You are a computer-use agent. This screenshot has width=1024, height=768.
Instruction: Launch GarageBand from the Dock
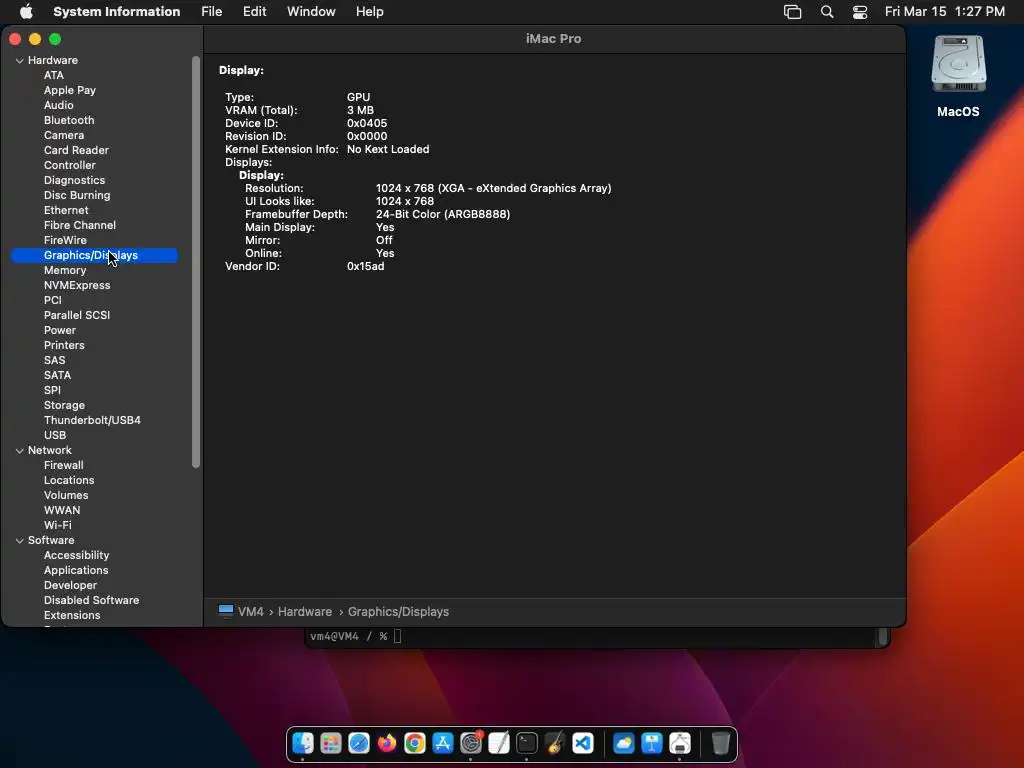pyautogui.click(x=555, y=743)
